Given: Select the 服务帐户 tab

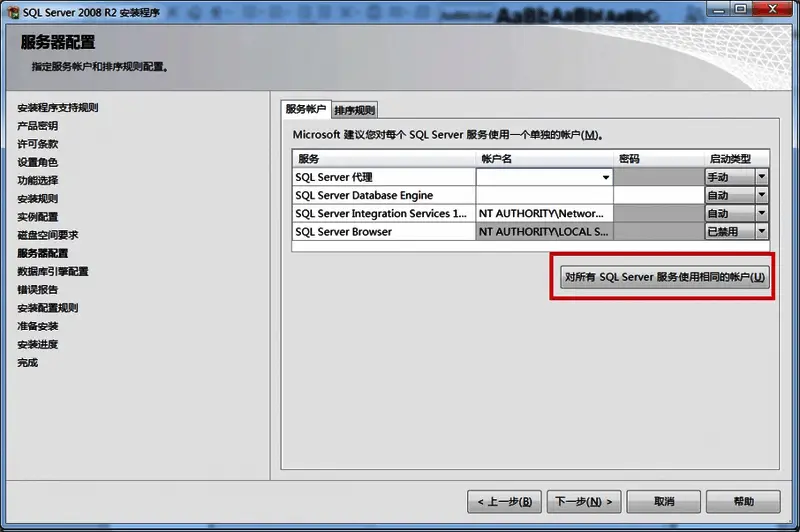Looking at the screenshot, I should tap(306, 109).
